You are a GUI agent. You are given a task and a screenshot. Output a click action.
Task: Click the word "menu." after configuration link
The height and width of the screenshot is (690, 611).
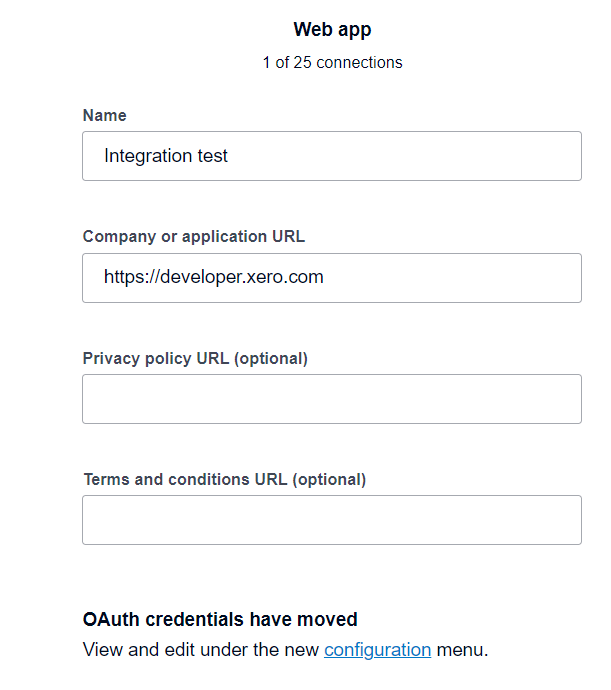462,650
